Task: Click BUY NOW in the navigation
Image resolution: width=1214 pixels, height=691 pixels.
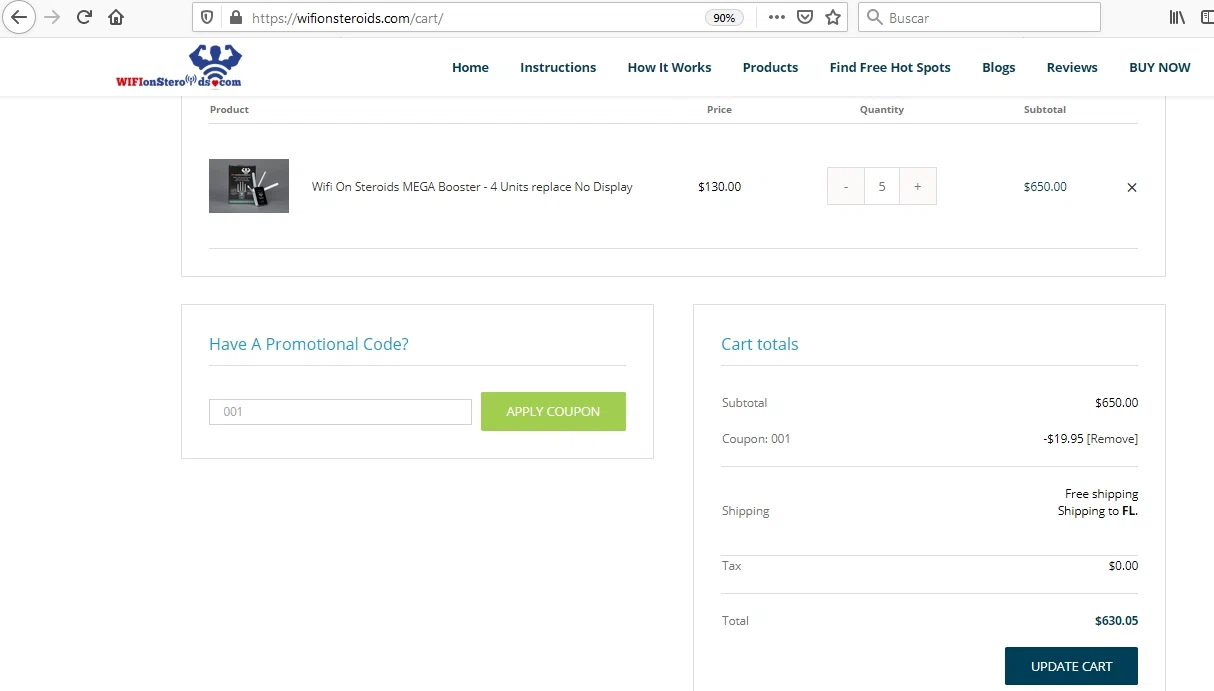Action: [x=1159, y=67]
